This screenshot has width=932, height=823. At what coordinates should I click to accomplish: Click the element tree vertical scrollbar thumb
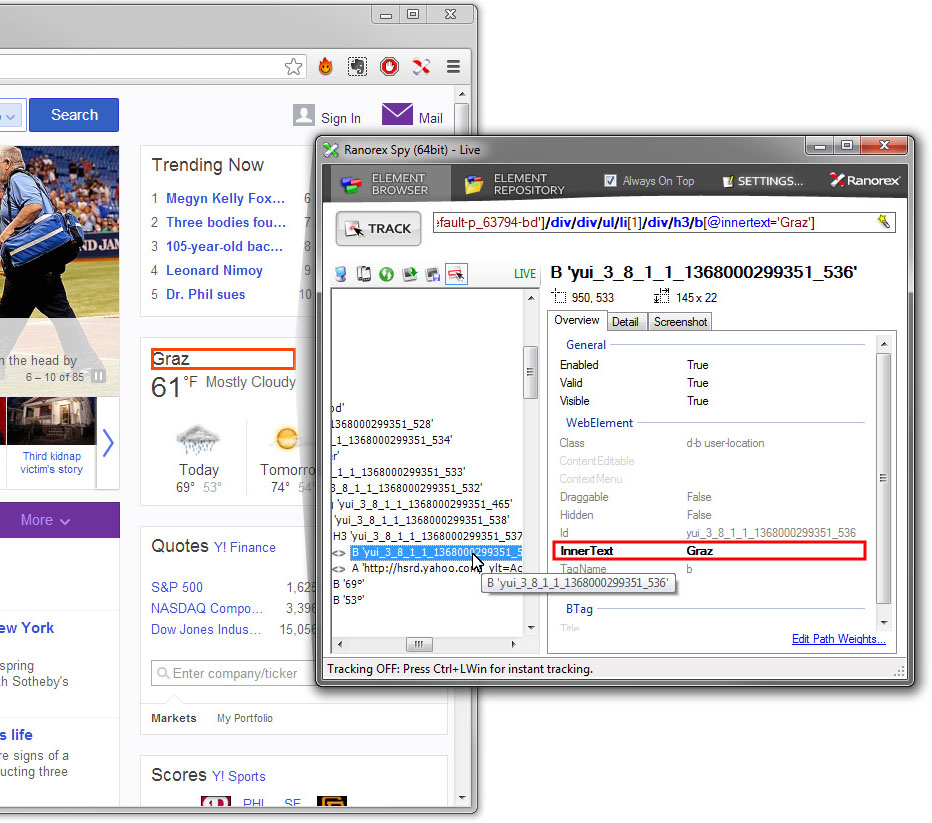[x=530, y=372]
